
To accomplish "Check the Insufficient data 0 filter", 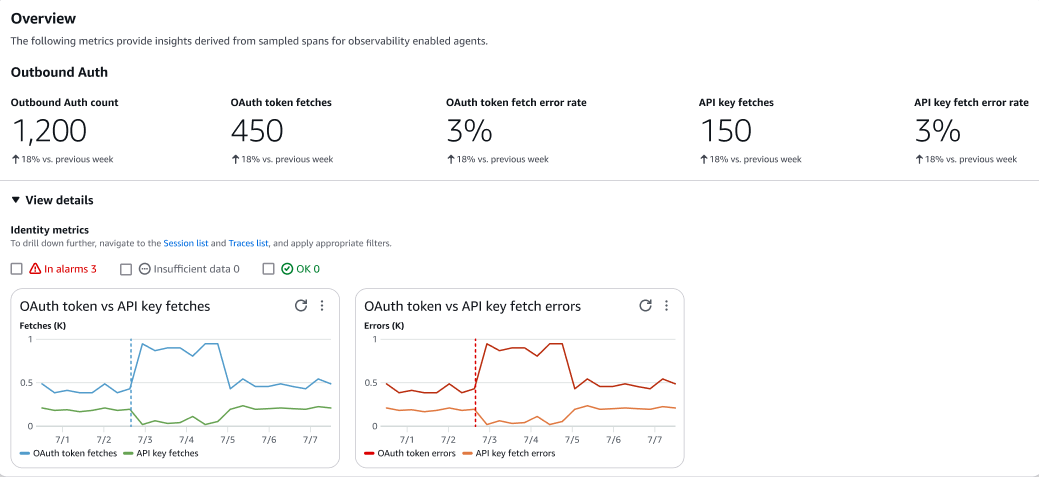I will 126,269.
